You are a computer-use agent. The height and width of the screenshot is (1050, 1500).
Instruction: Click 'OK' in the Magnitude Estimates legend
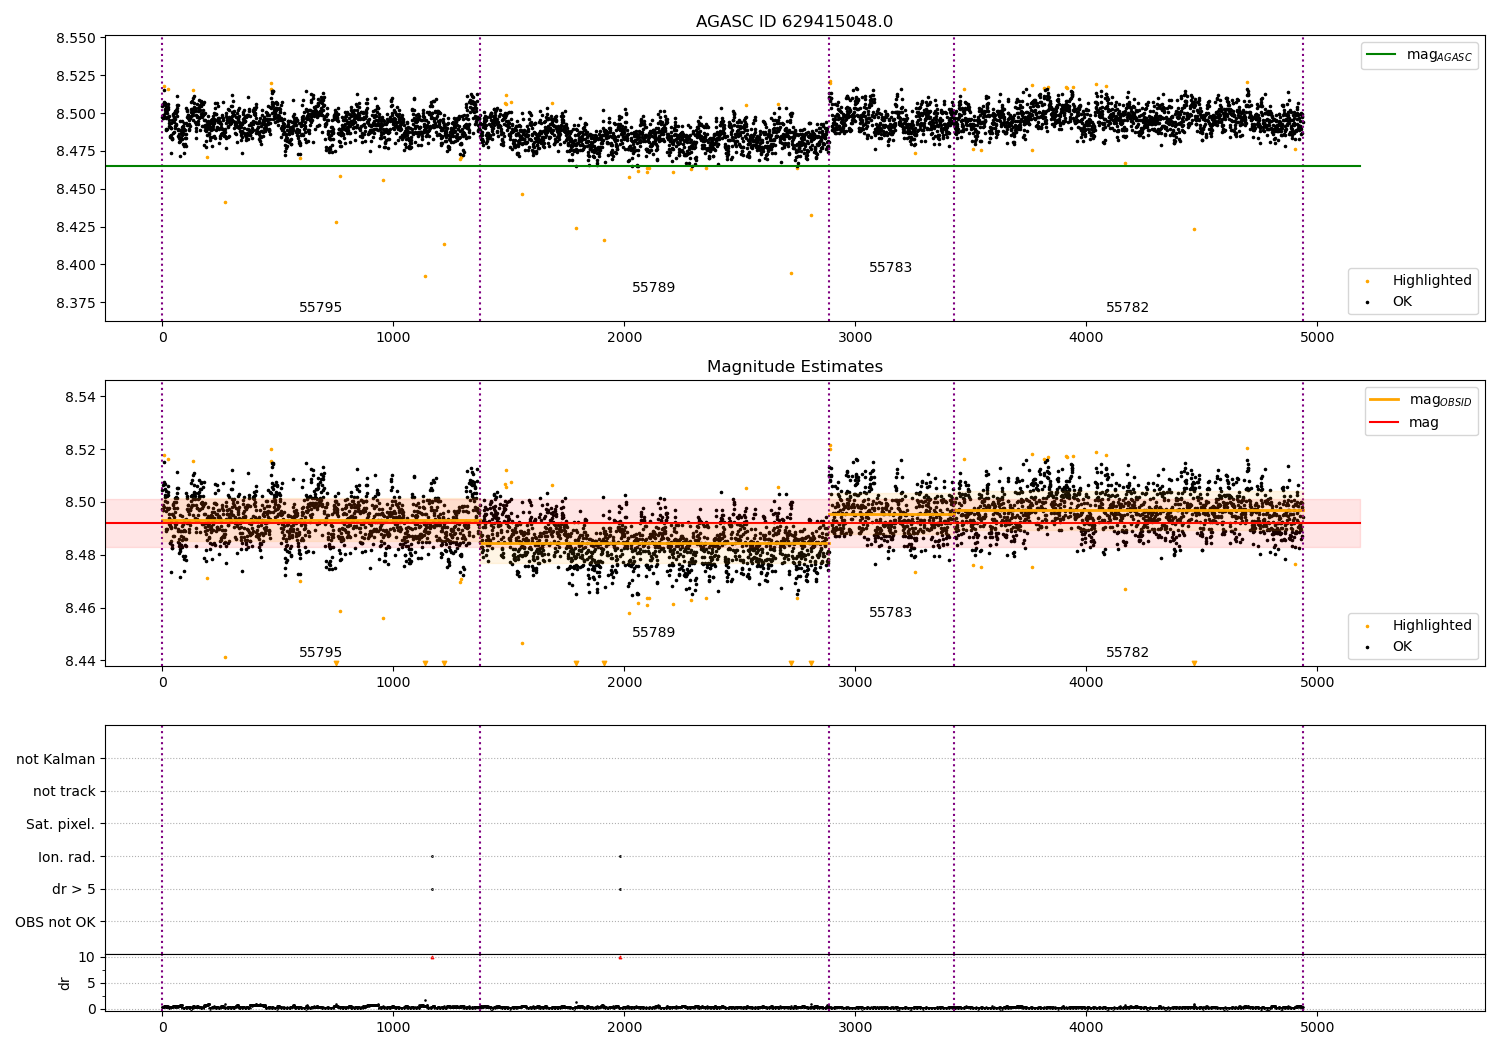(1402, 646)
